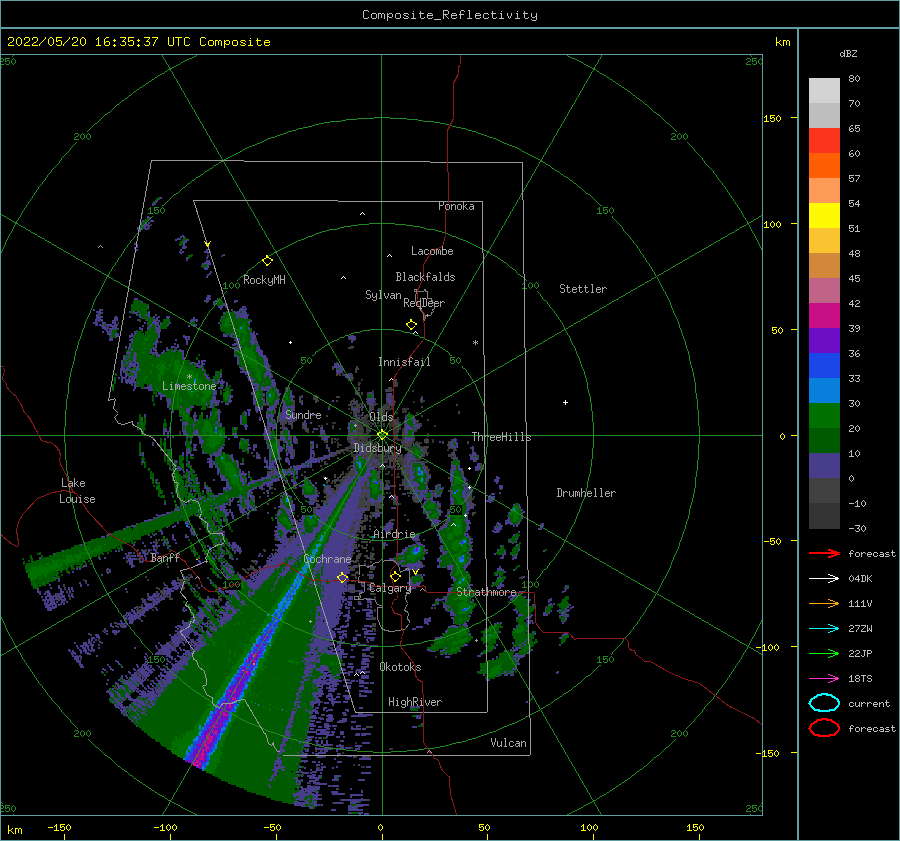Select the yellow 51-54 dBZ swatch
The height and width of the screenshot is (841, 900).
(824, 215)
